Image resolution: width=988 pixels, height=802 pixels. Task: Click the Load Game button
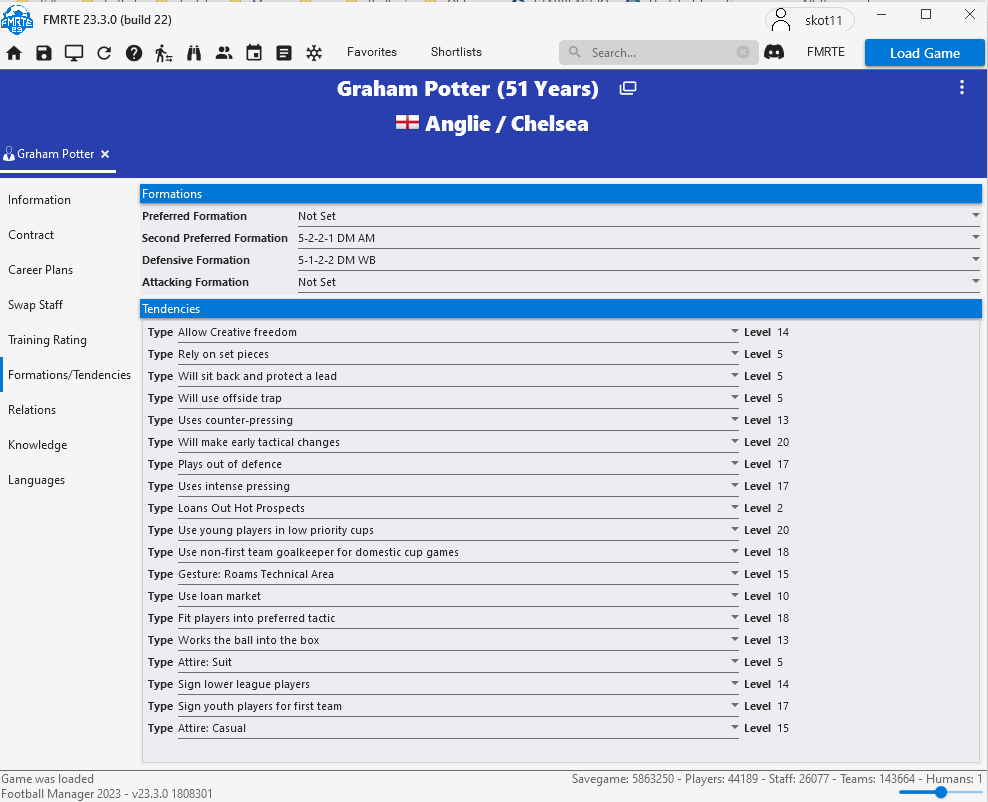[924, 52]
